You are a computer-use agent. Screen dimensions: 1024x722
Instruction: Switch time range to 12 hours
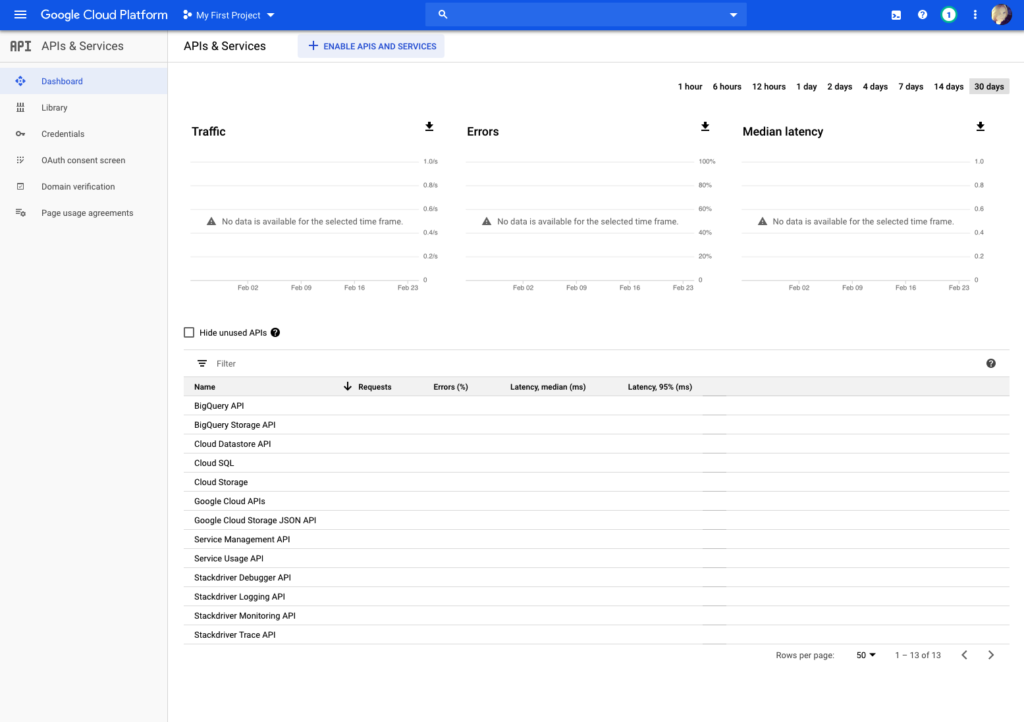click(769, 86)
